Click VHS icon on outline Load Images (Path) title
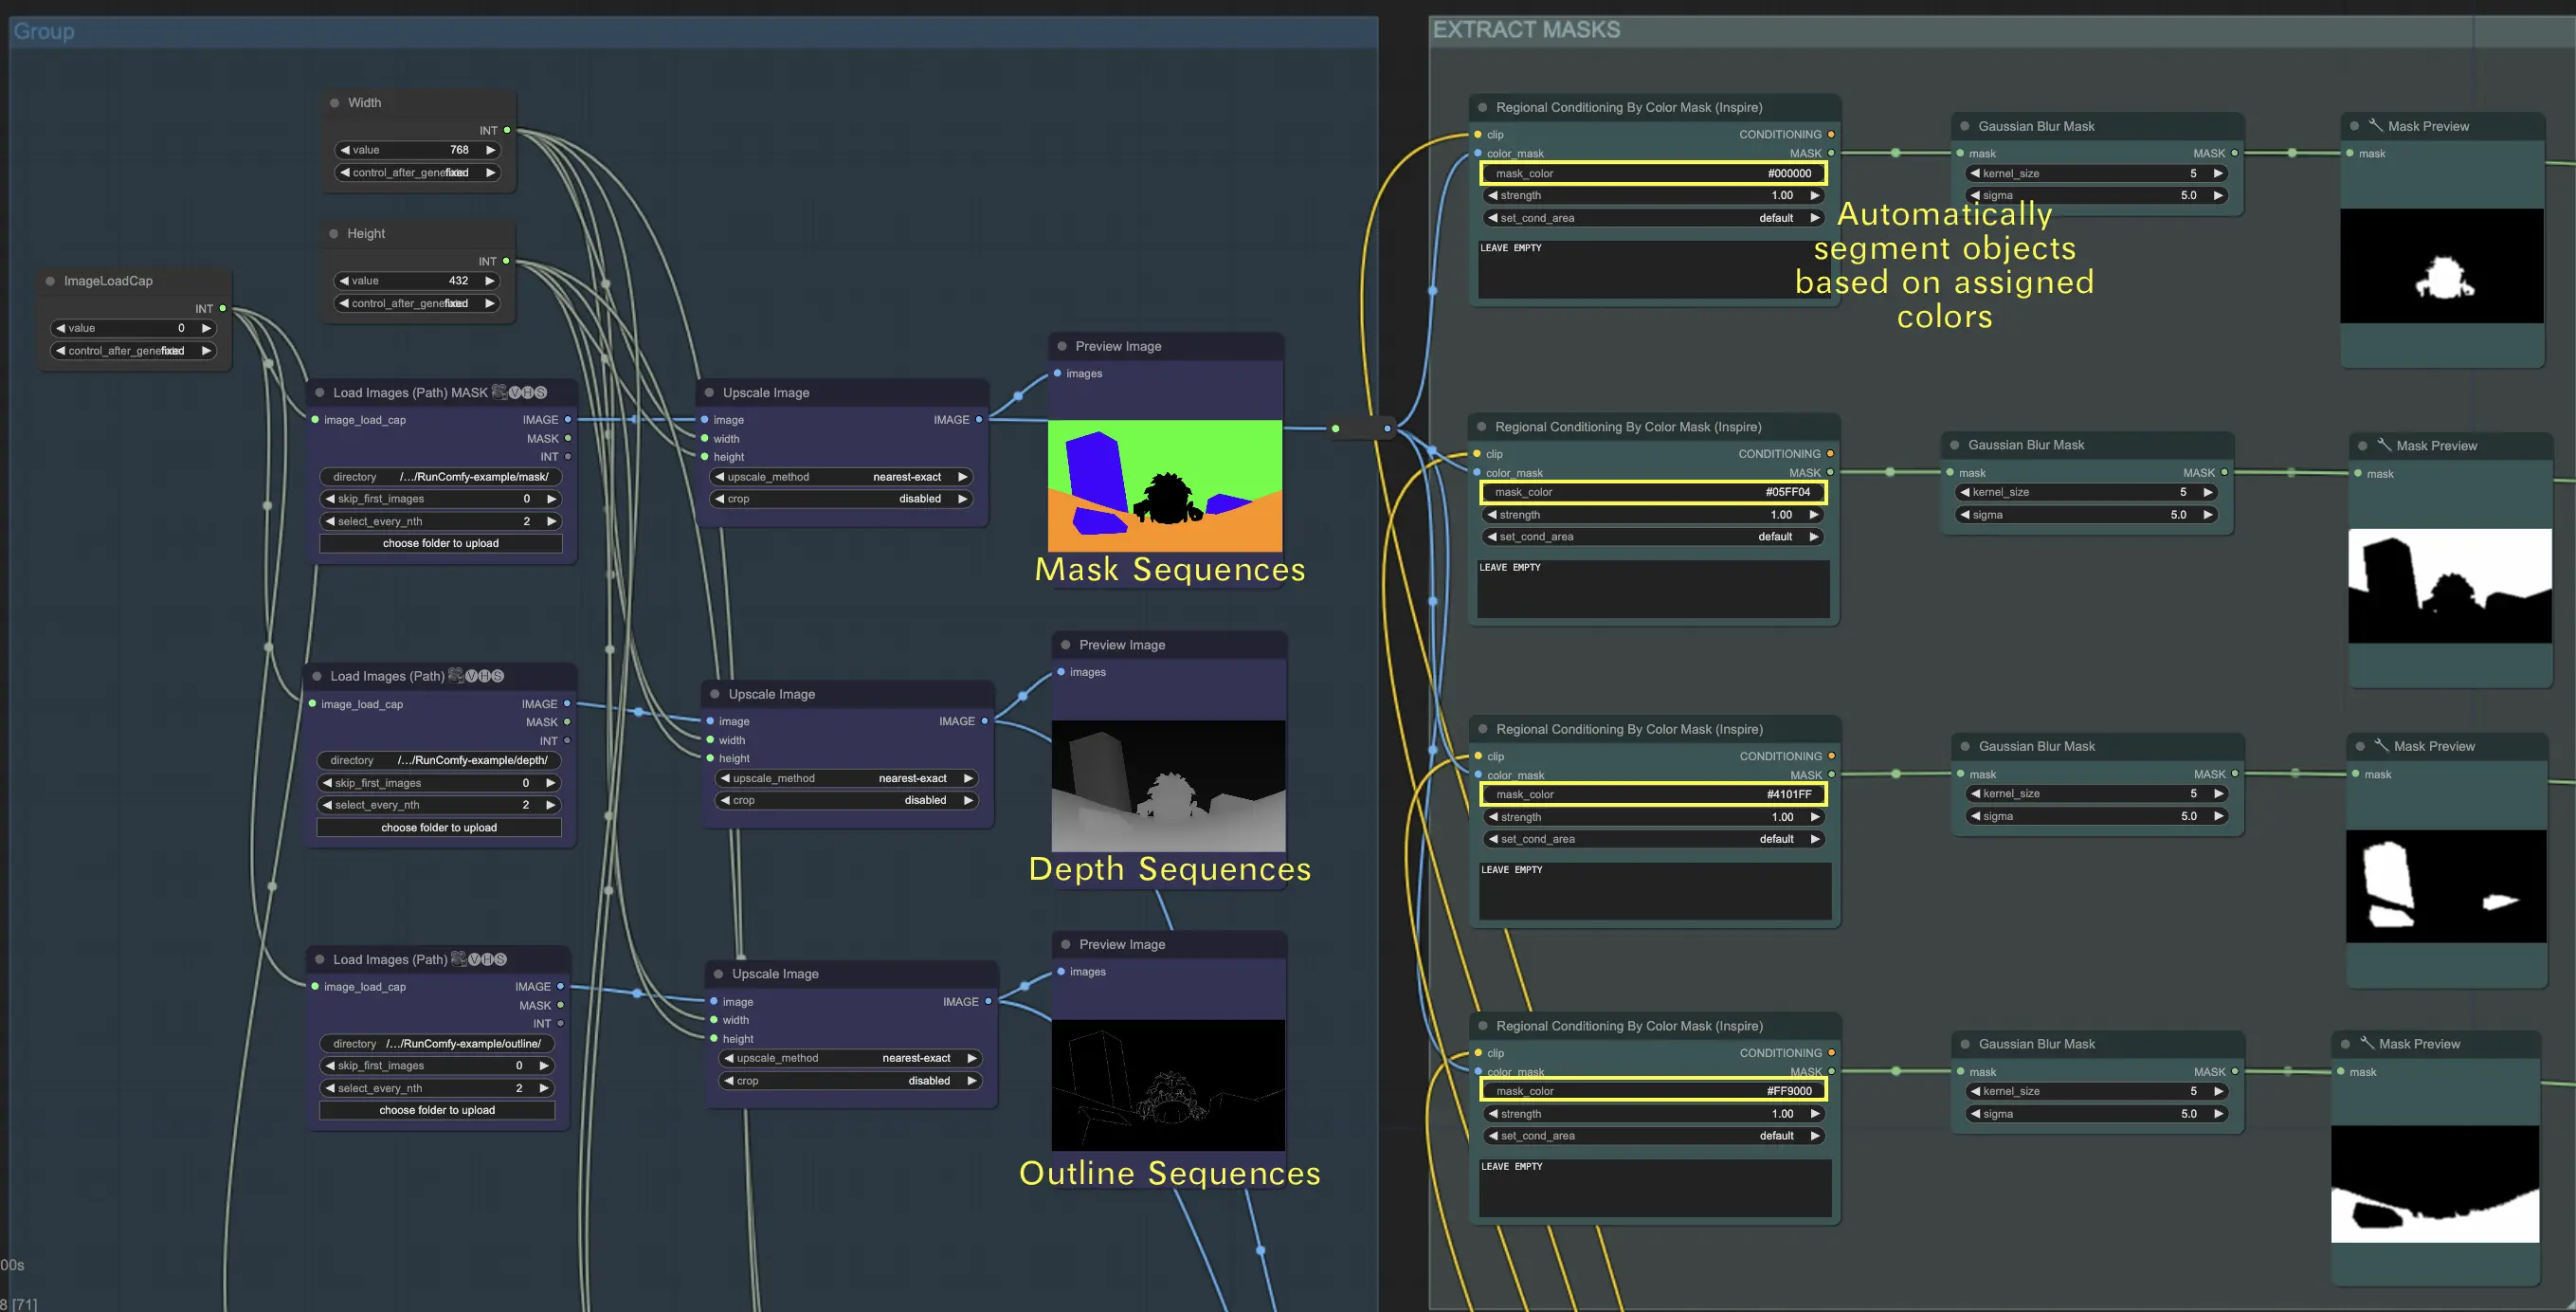 pos(479,959)
